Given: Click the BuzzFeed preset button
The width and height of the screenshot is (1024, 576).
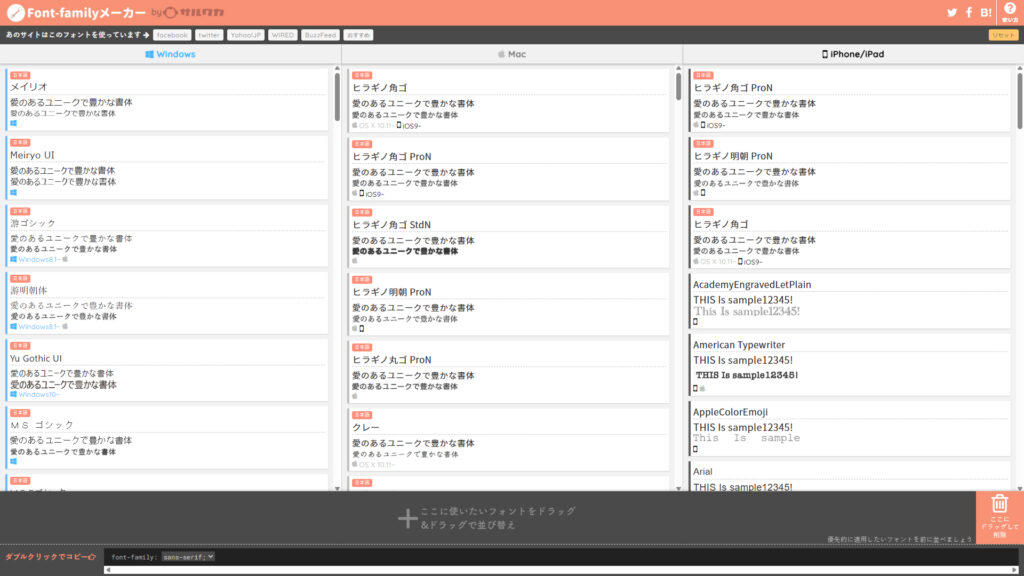Looking at the screenshot, I should 320,35.
